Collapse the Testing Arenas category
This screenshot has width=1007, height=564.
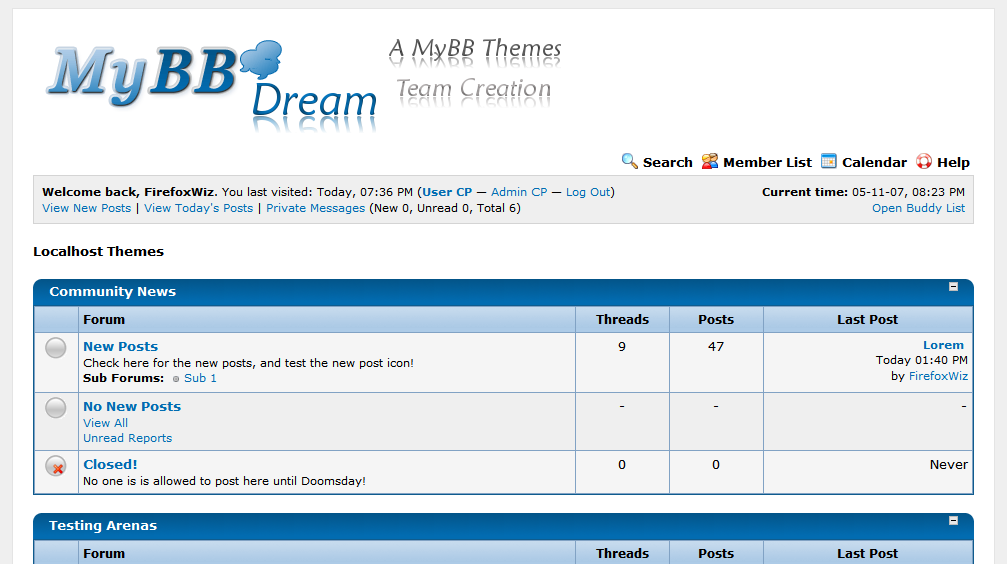(953, 521)
